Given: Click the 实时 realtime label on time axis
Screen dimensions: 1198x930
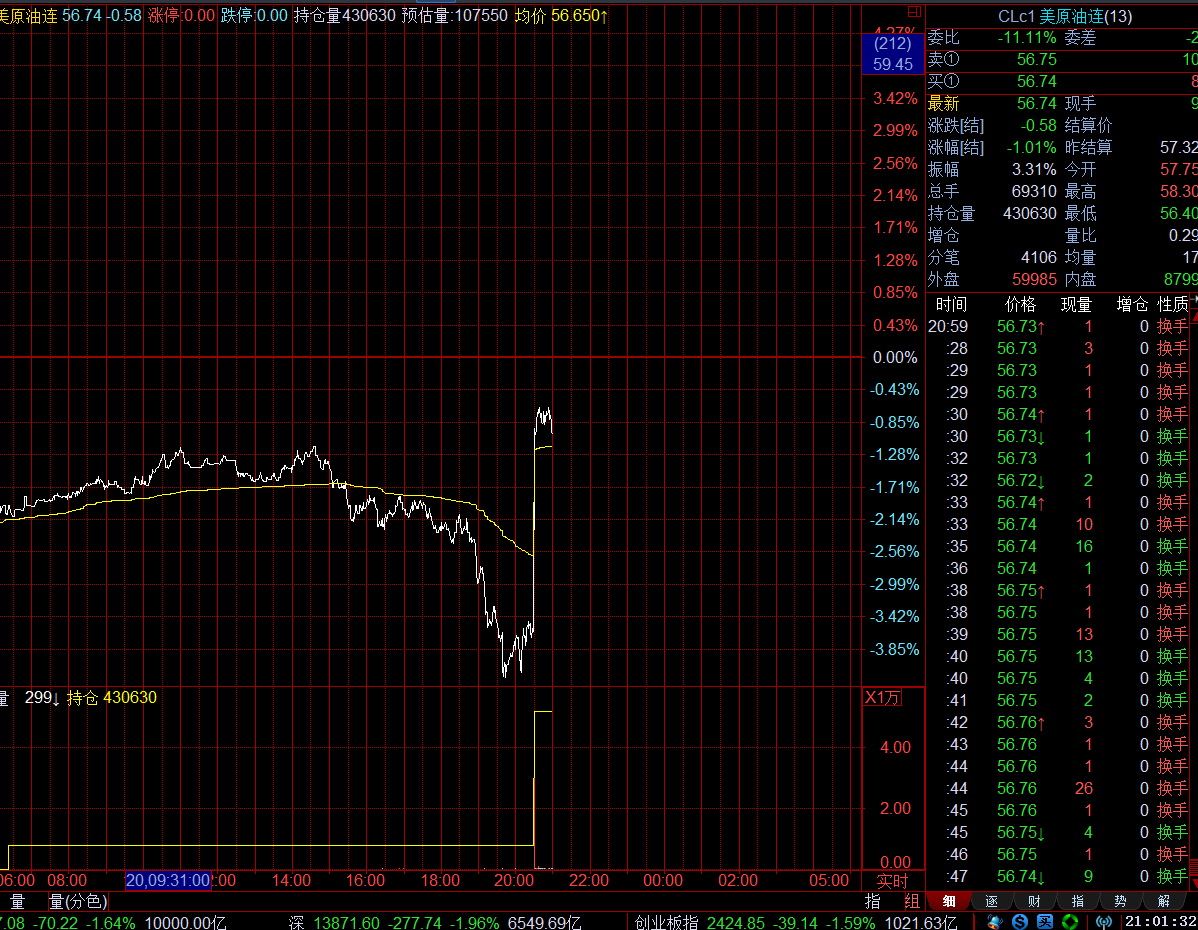Looking at the screenshot, I should 892,881.
